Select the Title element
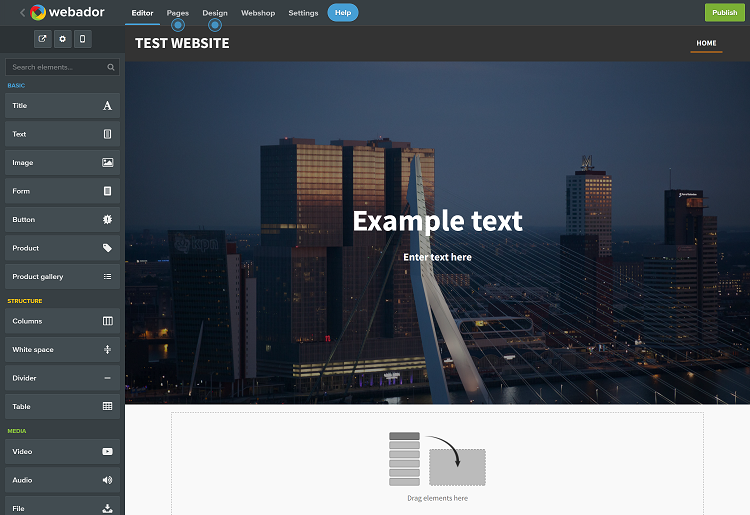 [62, 105]
